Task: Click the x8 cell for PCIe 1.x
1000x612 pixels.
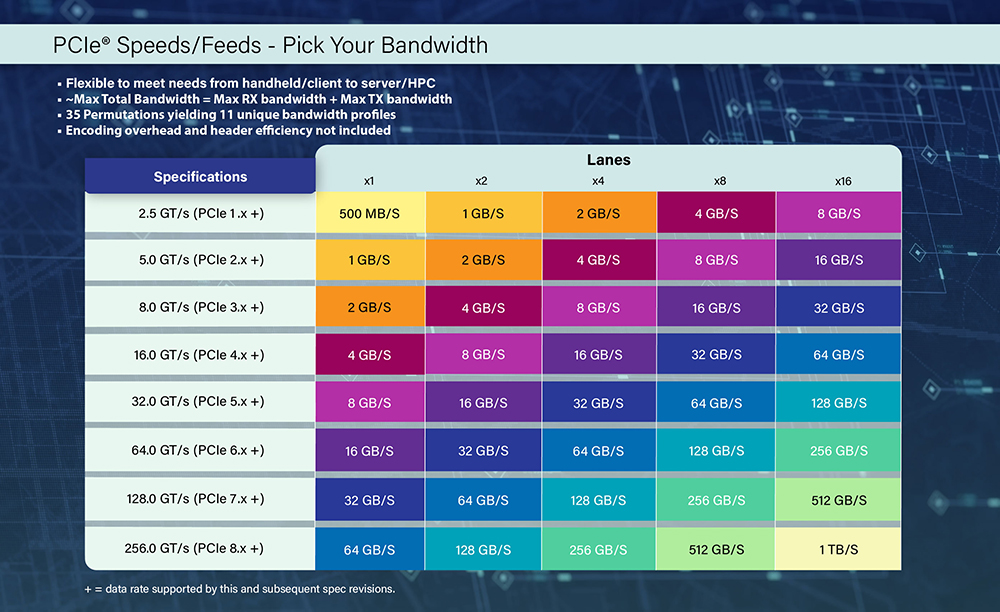Action: coord(716,214)
